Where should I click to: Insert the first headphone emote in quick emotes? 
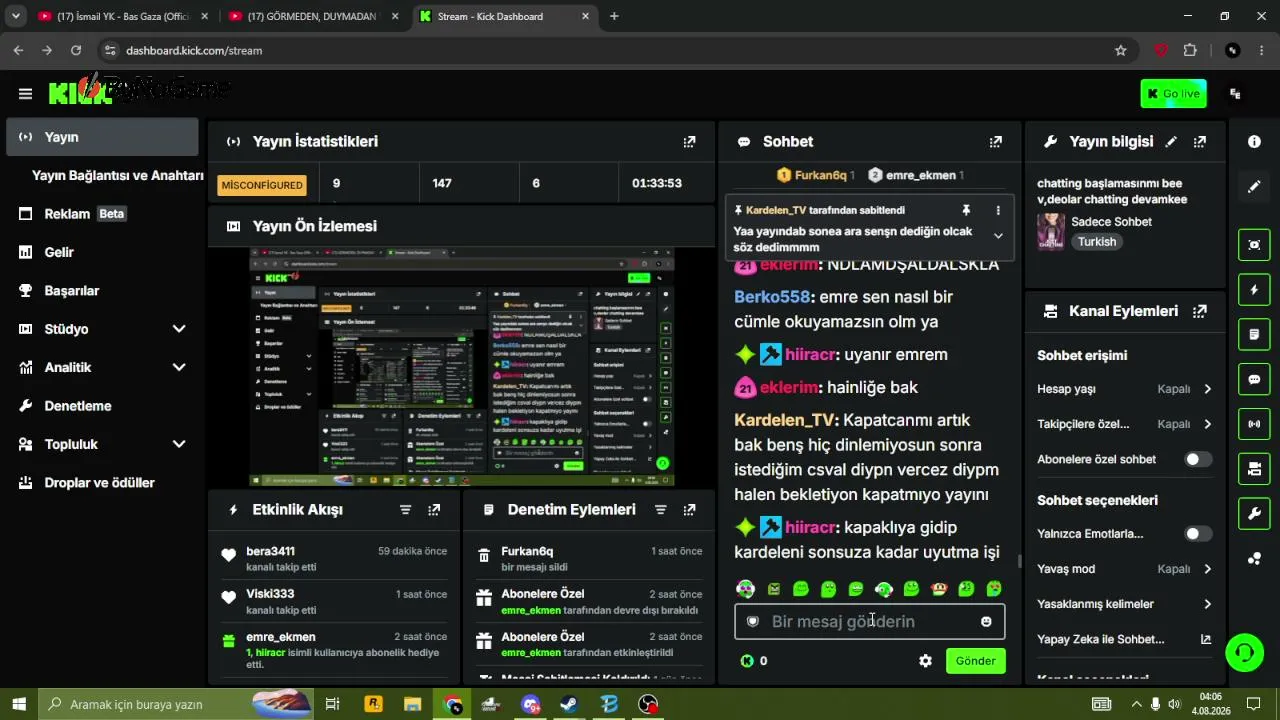(x=745, y=589)
